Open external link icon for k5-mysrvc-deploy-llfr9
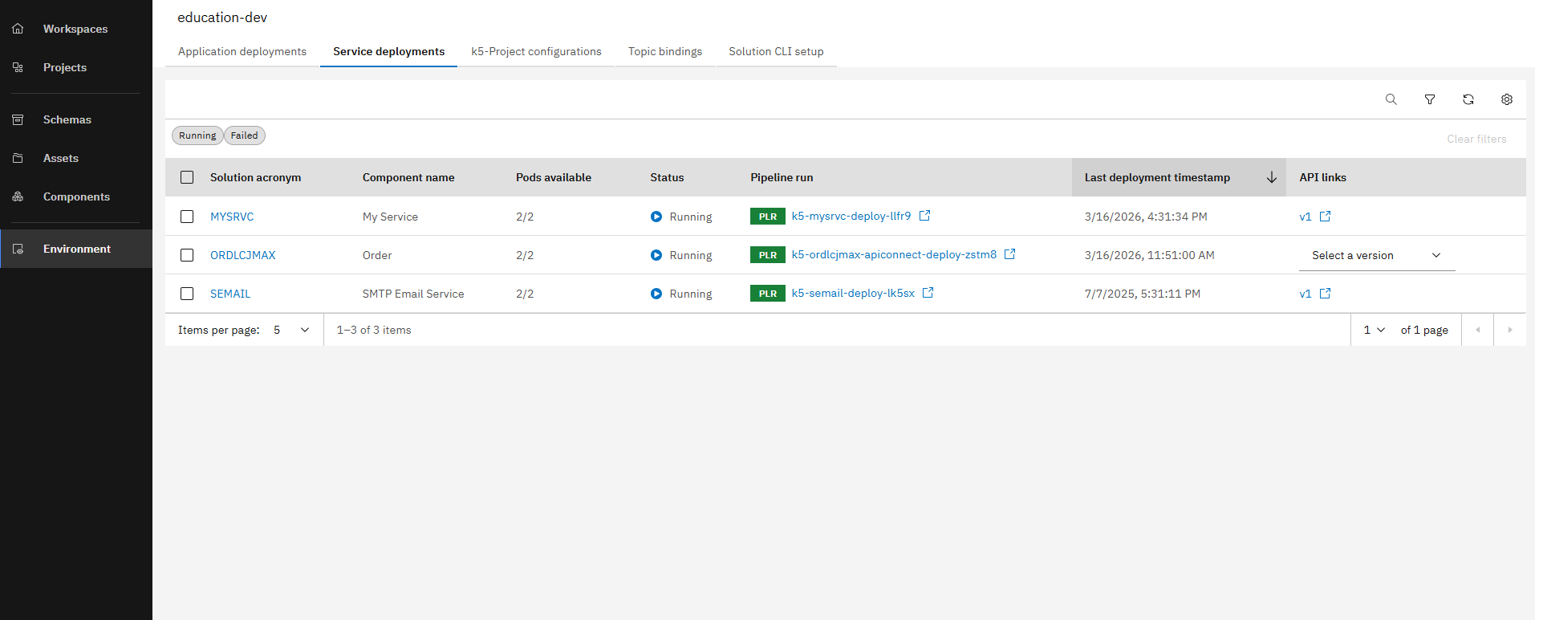The width and height of the screenshot is (1544, 620). 925,216
